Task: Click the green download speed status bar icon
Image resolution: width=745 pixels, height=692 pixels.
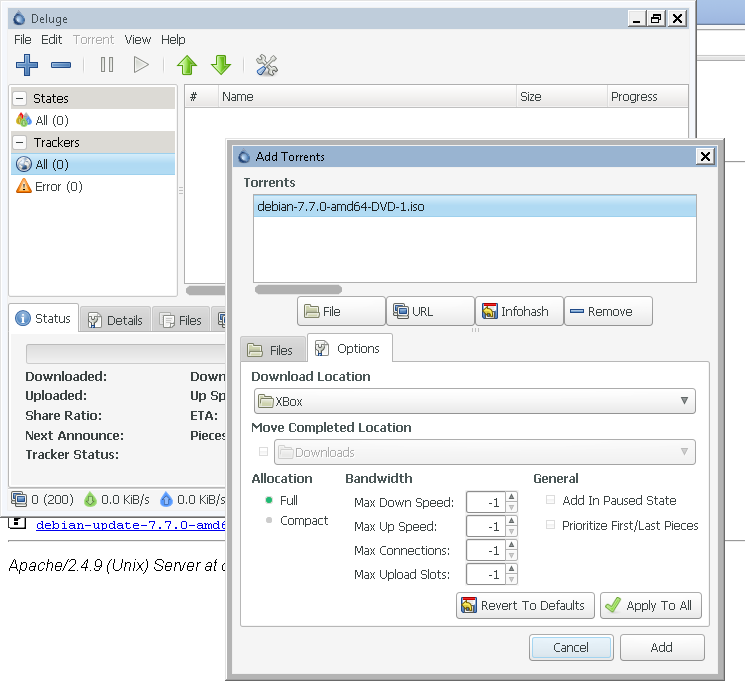Action: pyautogui.click(x=90, y=499)
